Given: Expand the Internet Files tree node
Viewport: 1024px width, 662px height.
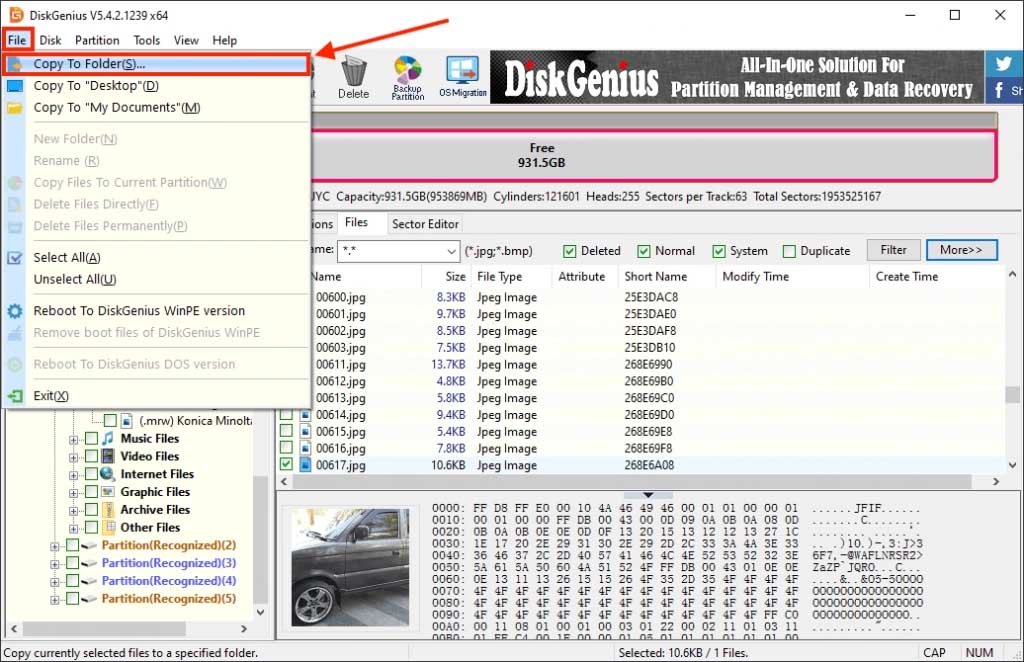Looking at the screenshot, I should coord(74,475).
